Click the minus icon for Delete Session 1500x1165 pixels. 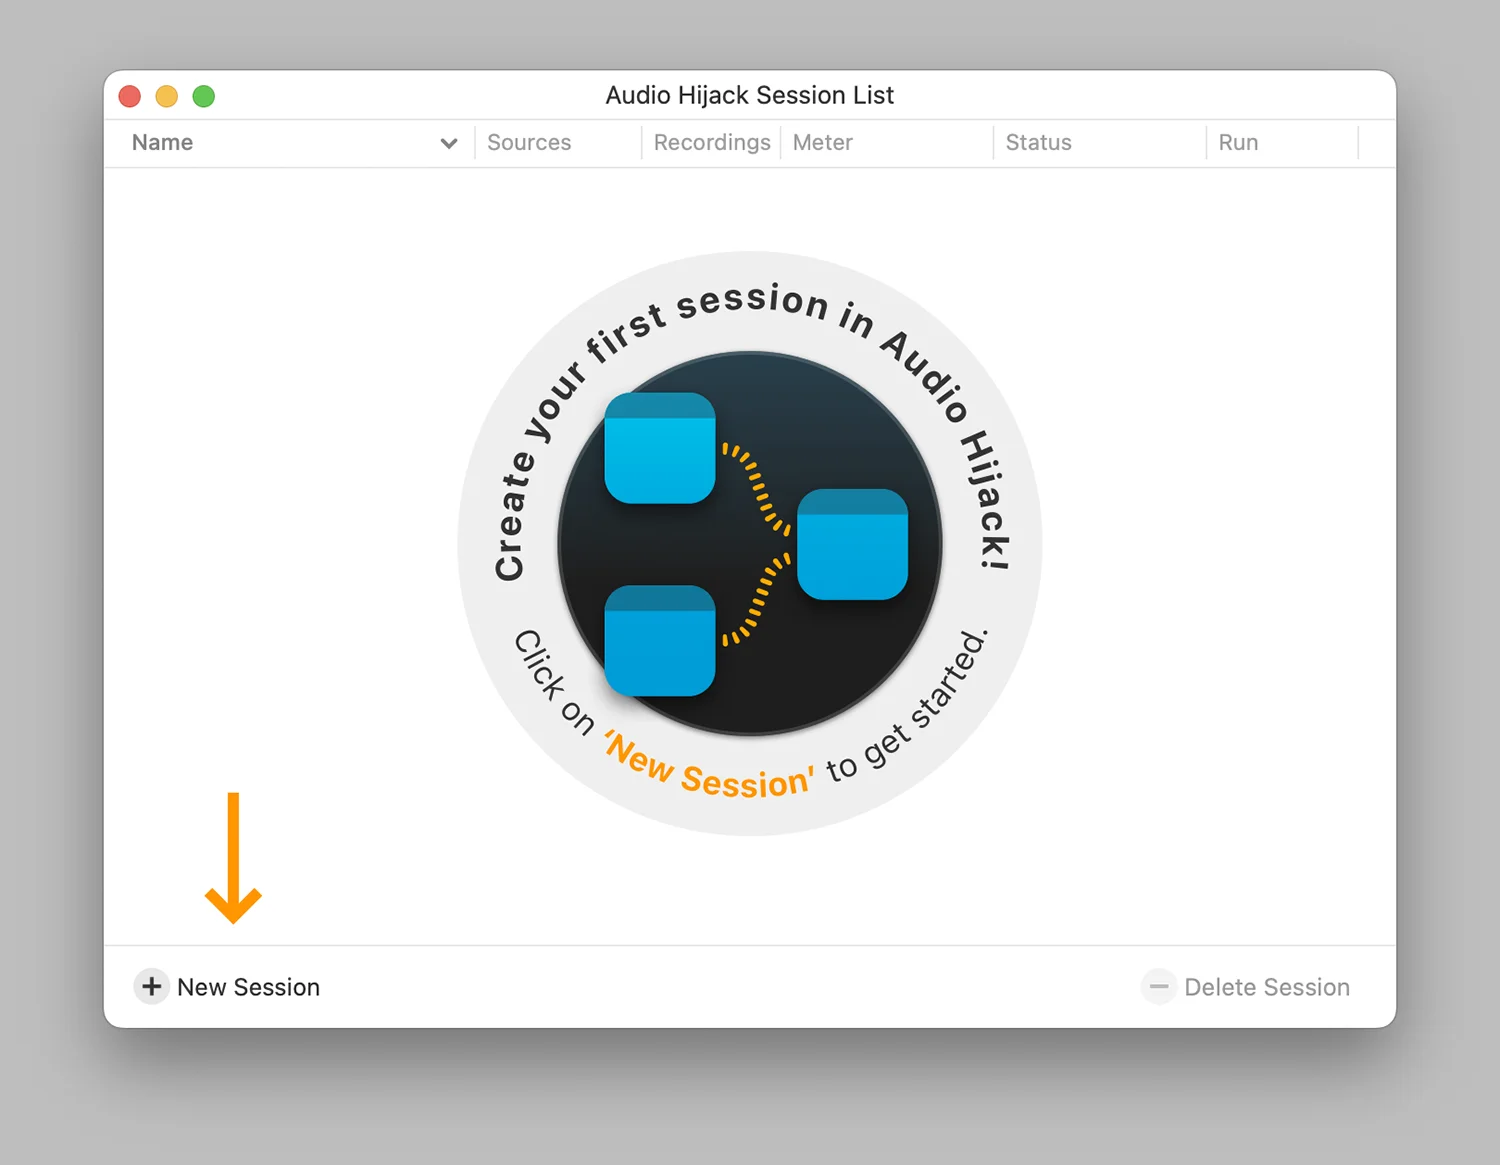(x=1158, y=987)
